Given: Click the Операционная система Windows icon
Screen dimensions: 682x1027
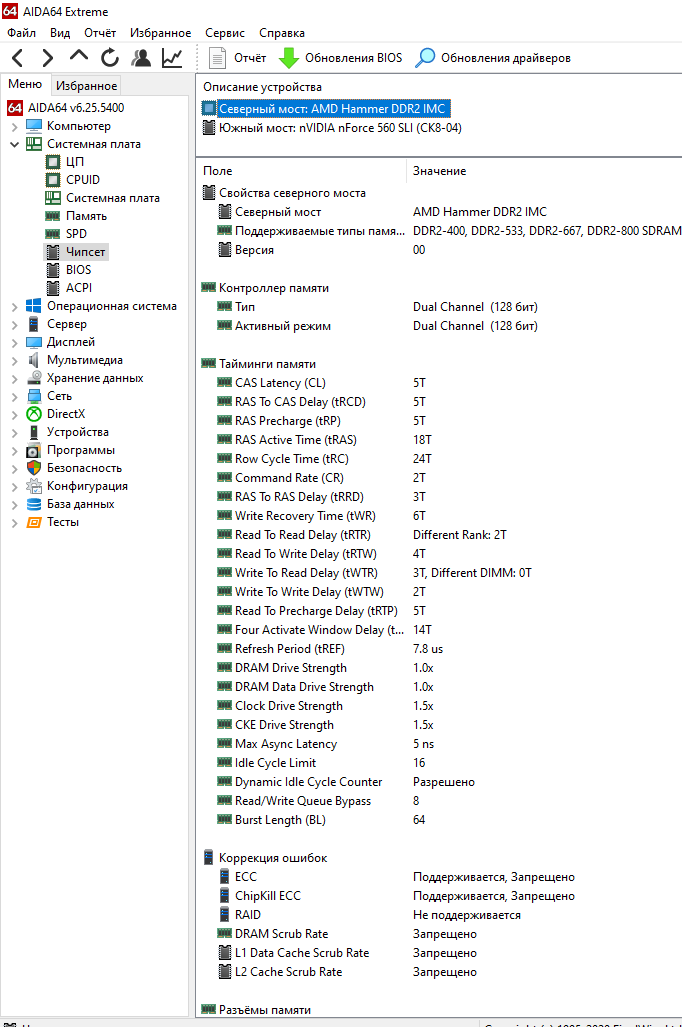Looking at the screenshot, I should (x=34, y=306).
